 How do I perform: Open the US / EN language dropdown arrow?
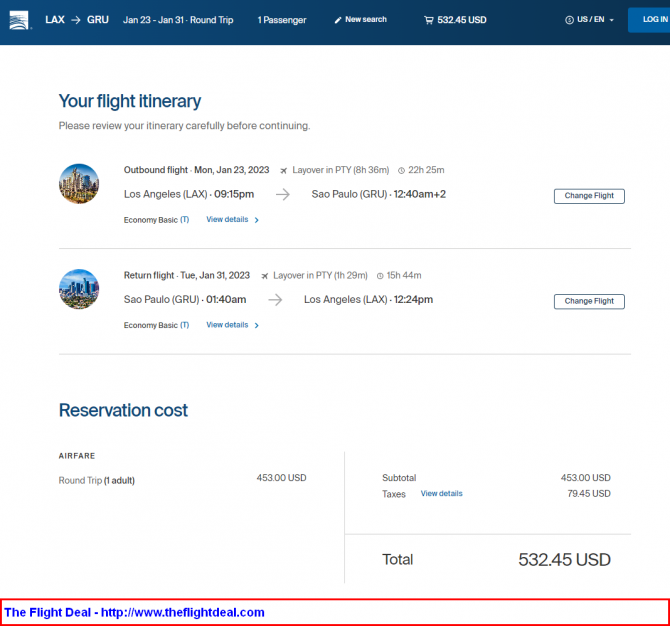(x=611, y=20)
